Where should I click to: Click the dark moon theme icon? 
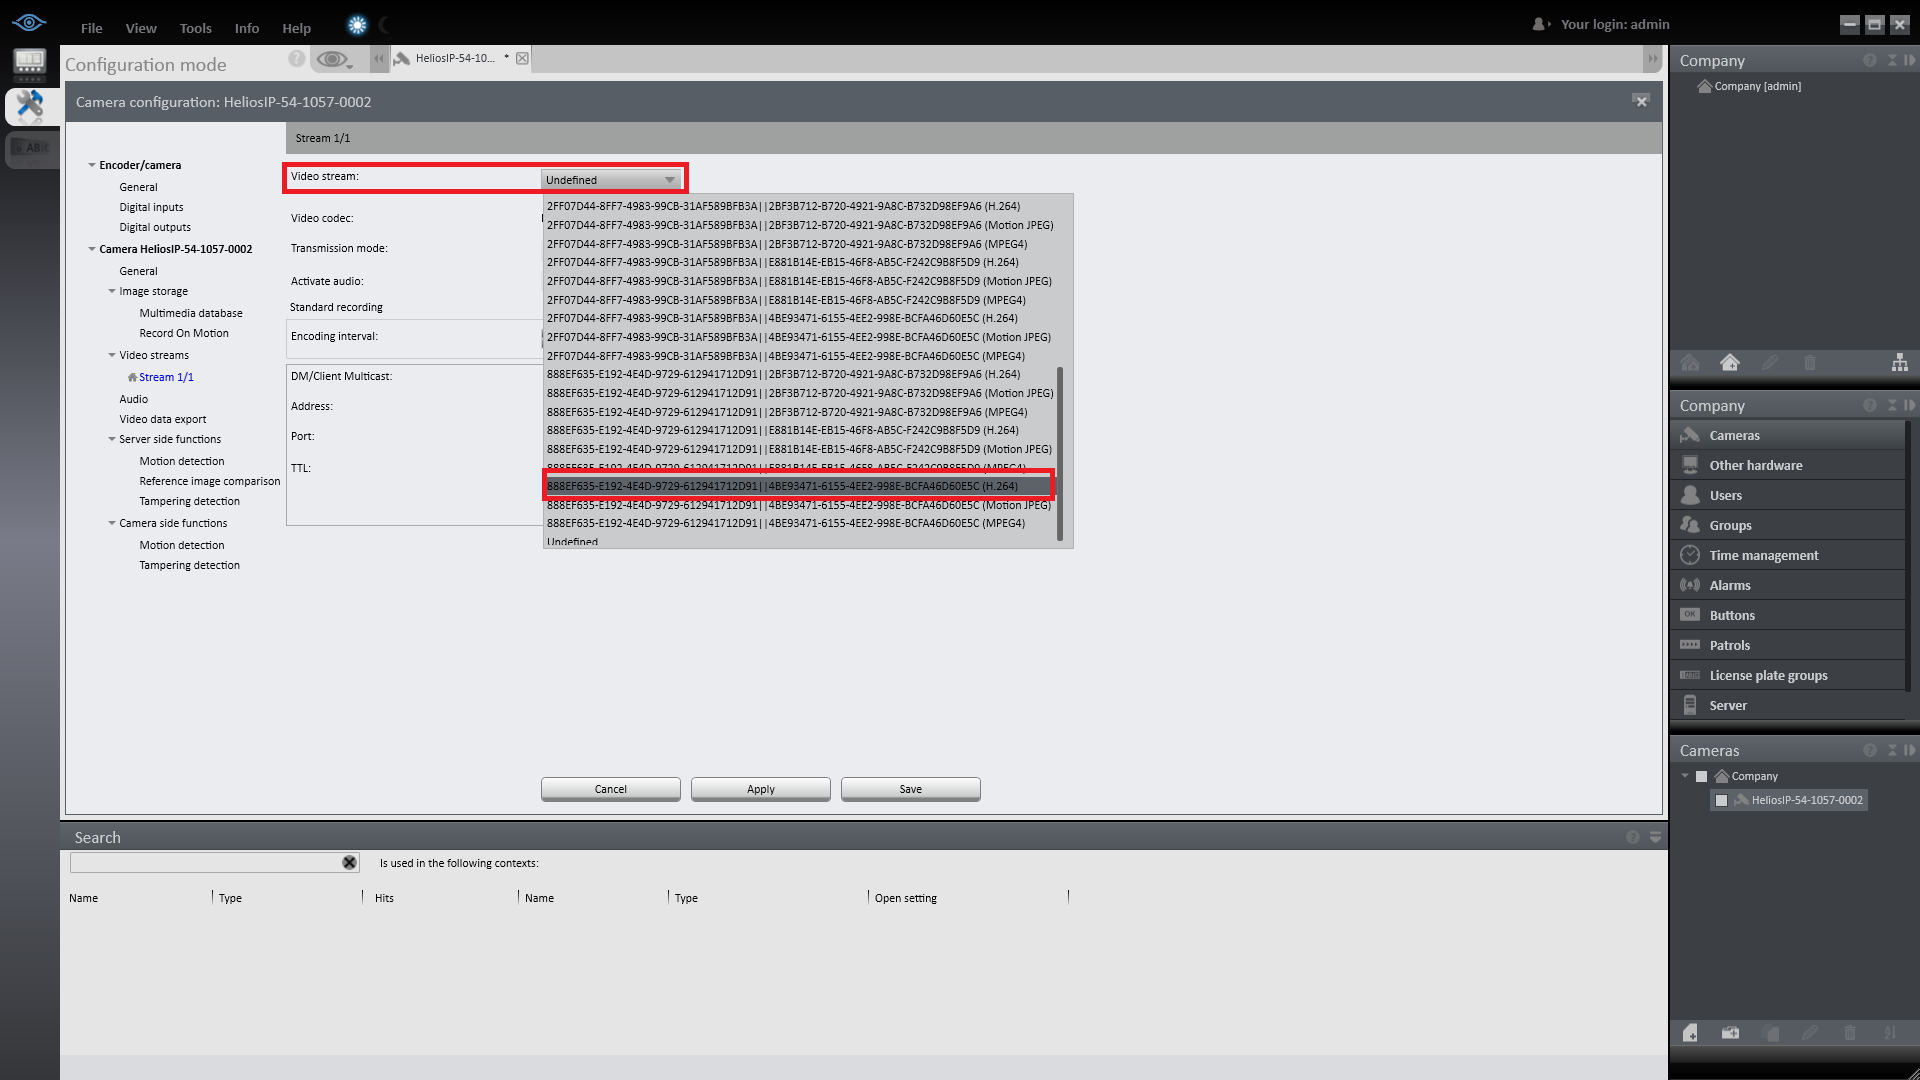tap(385, 26)
